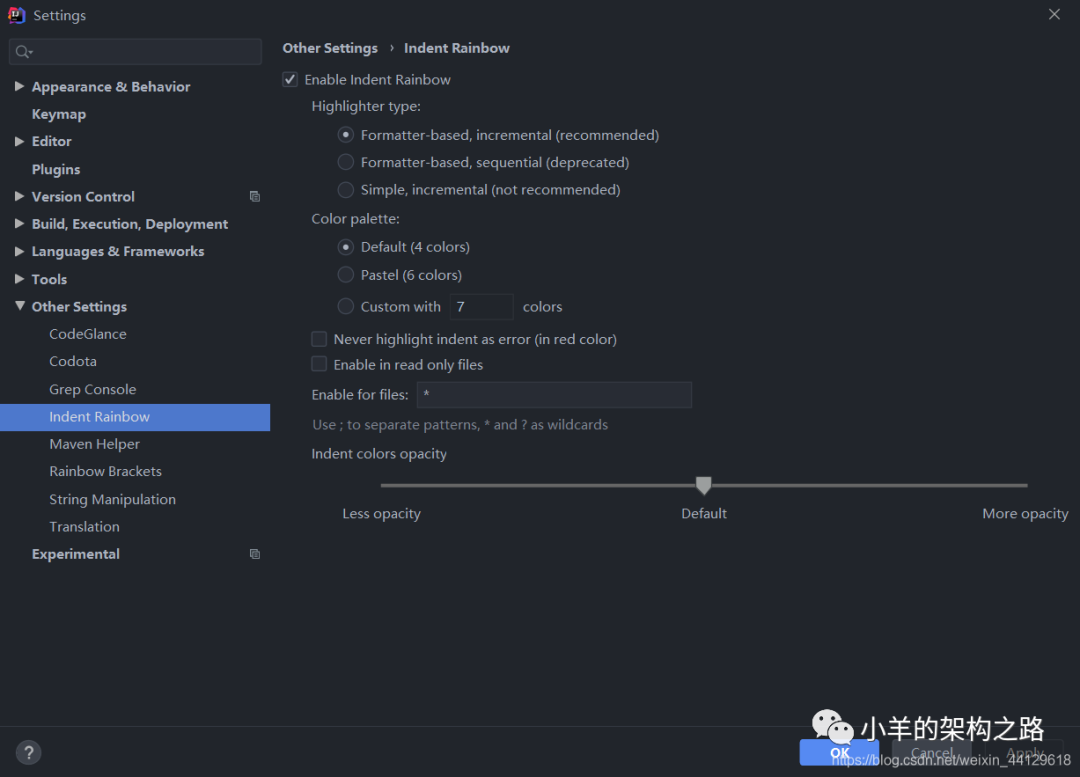Choose the Default (4 colors) palette

346,247
